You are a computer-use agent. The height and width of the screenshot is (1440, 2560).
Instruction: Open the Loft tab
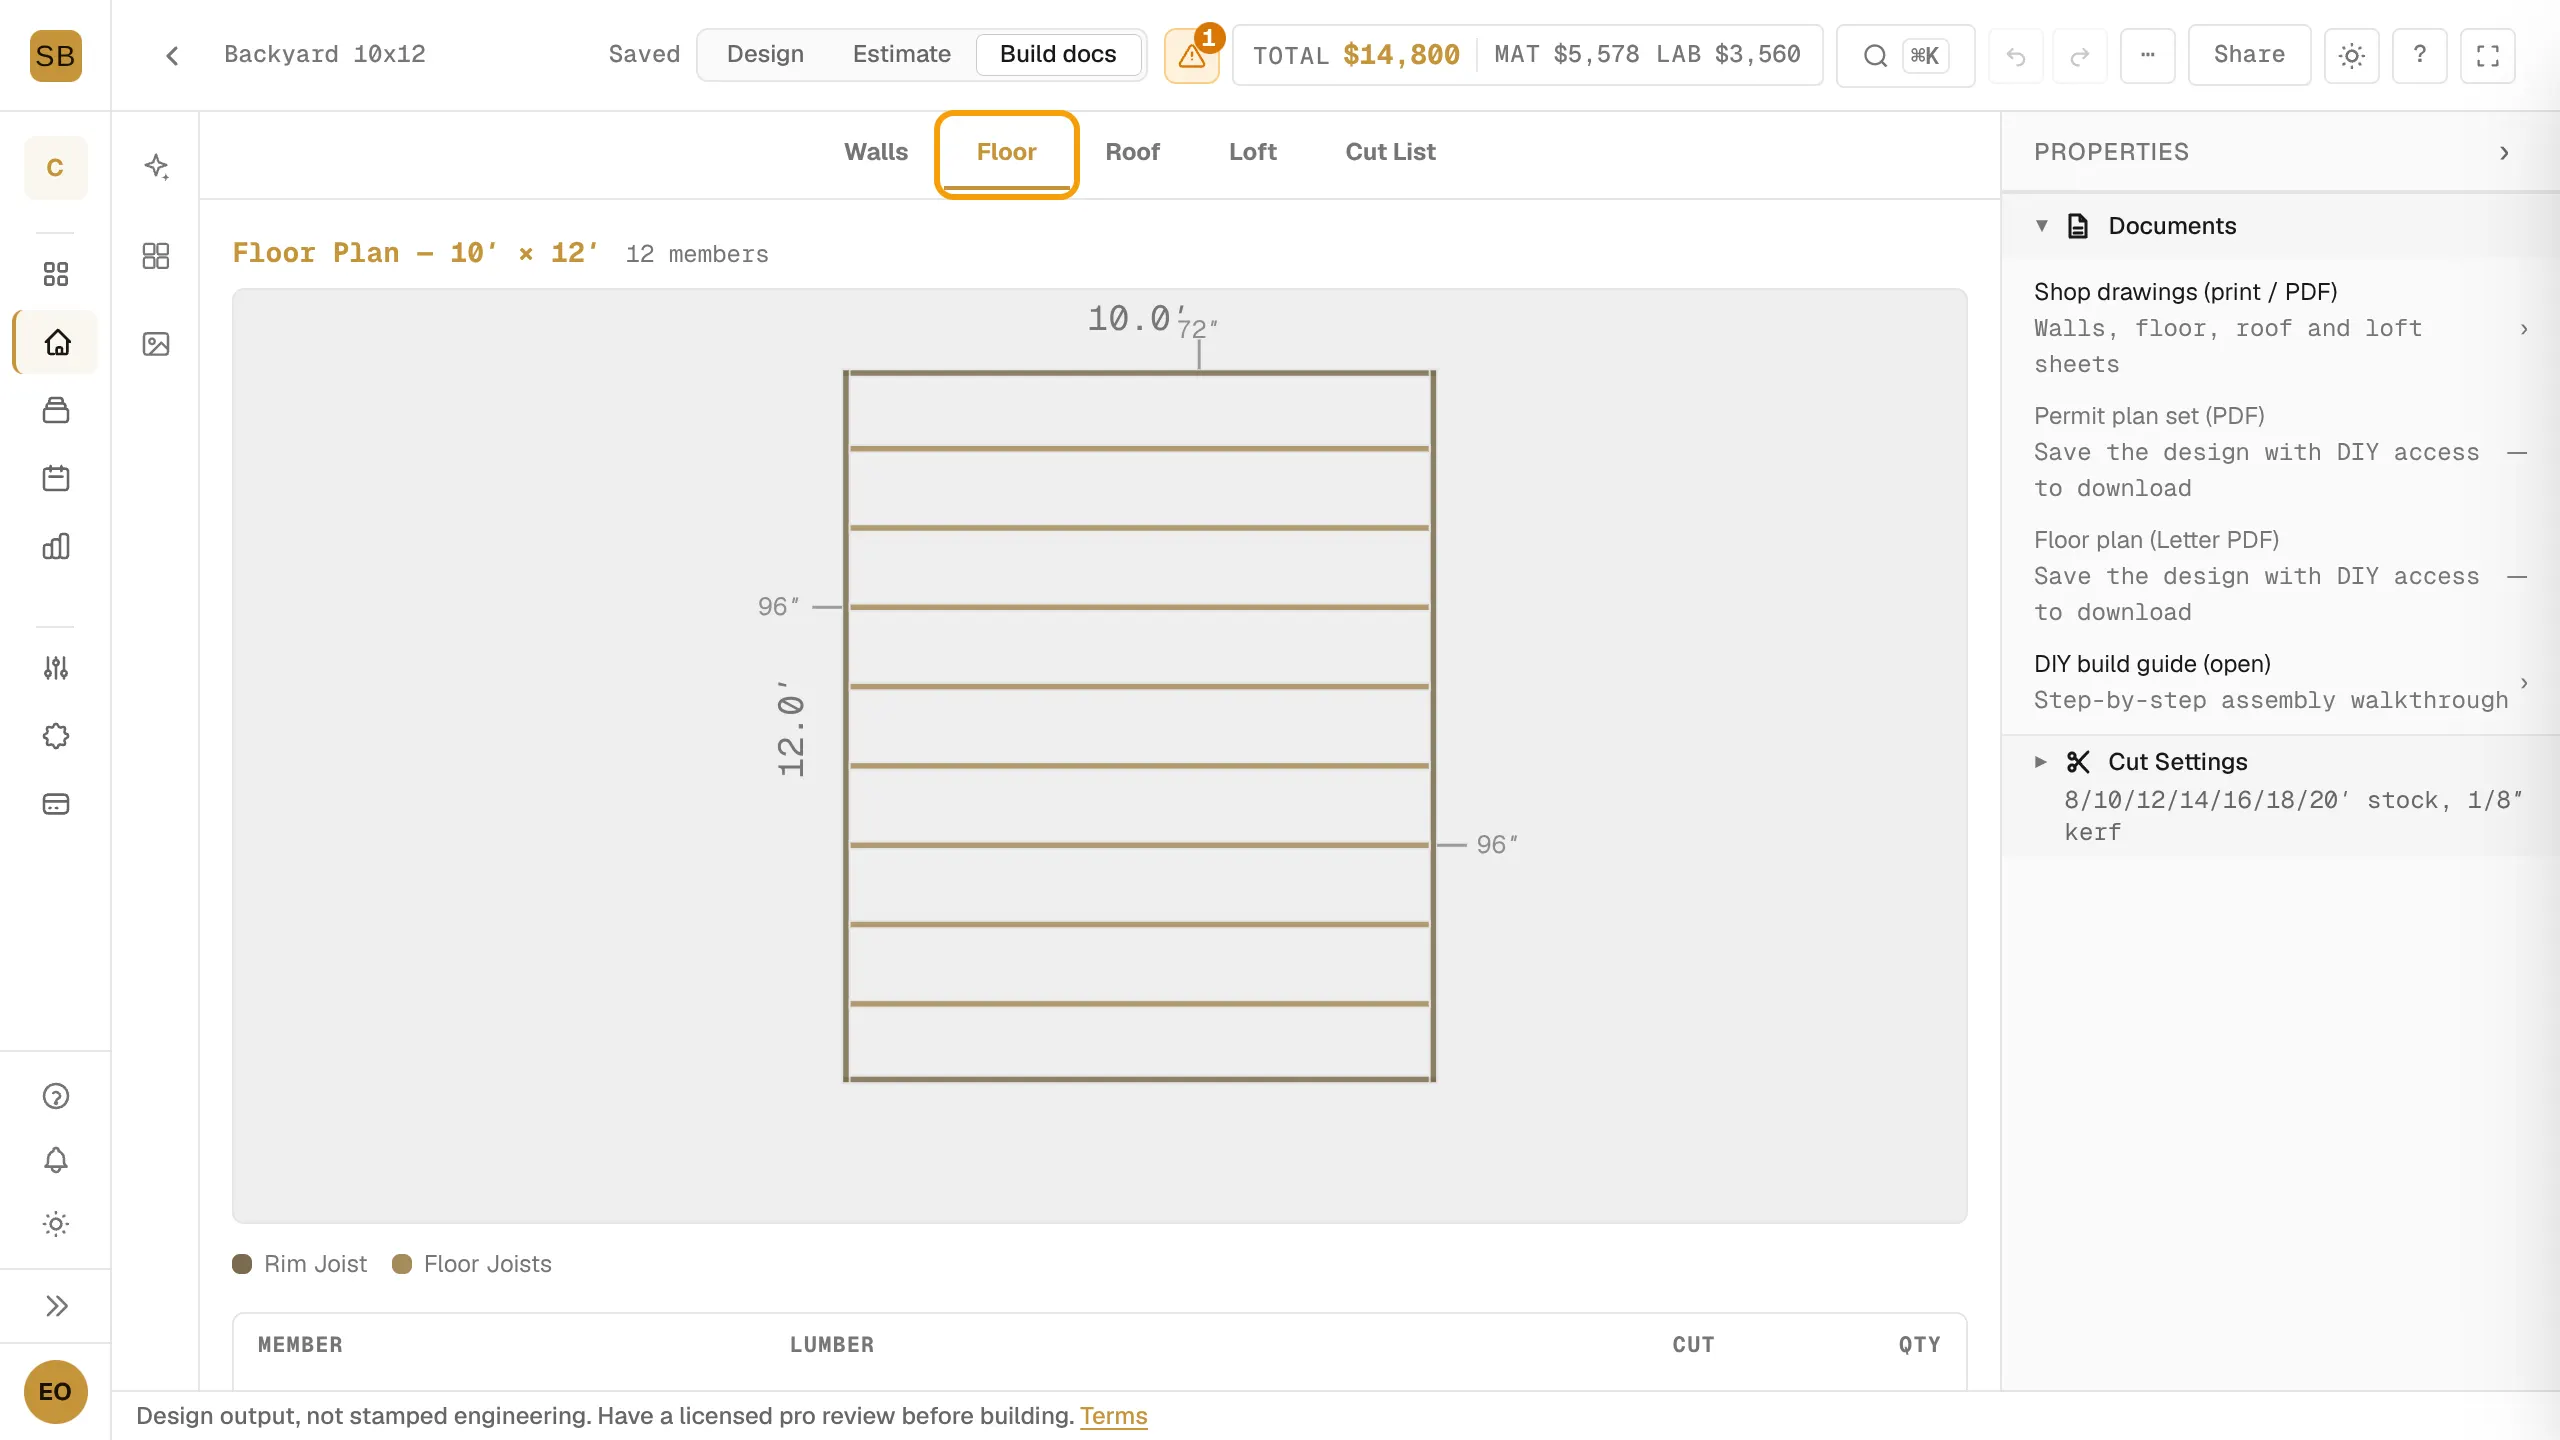(1252, 152)
